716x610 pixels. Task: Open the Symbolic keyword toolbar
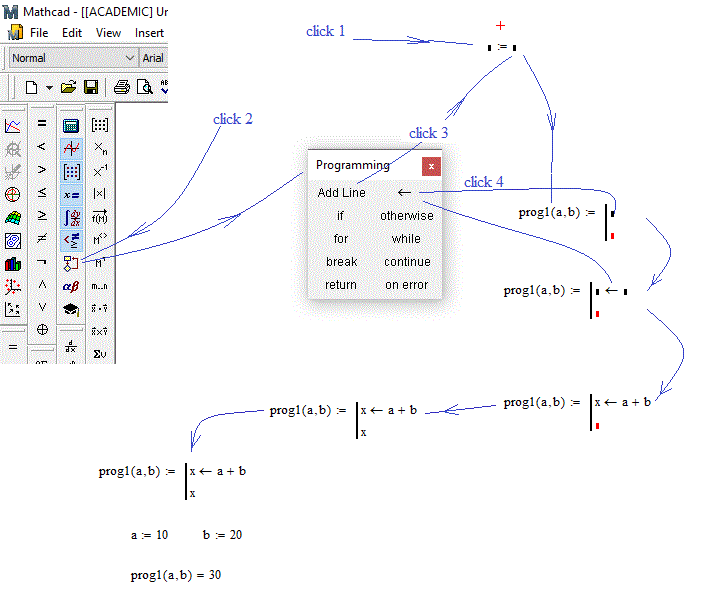[71, 309]
